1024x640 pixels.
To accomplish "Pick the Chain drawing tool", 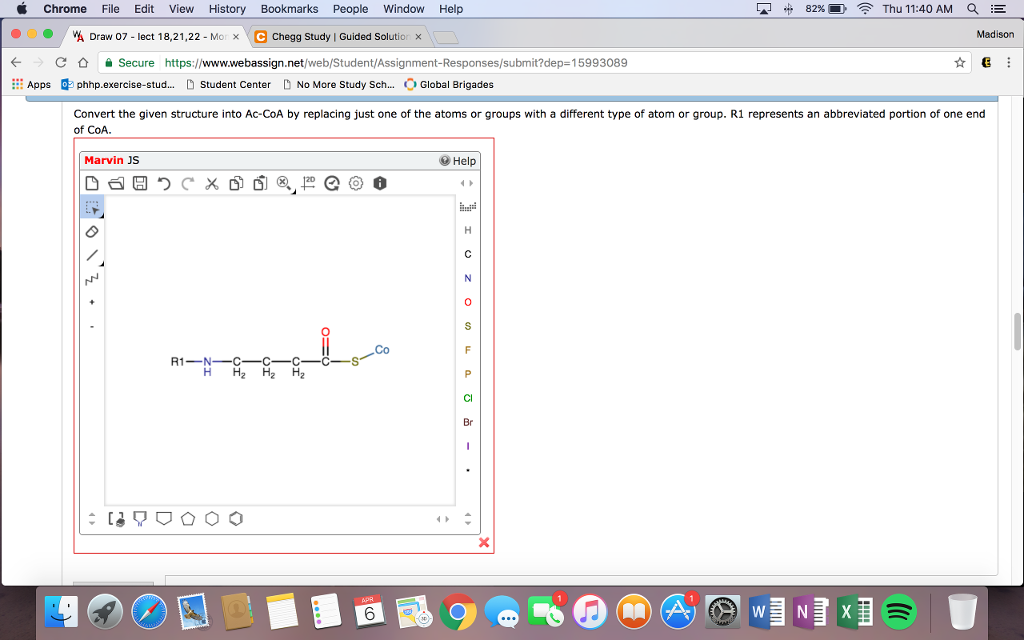I will 92,281.
